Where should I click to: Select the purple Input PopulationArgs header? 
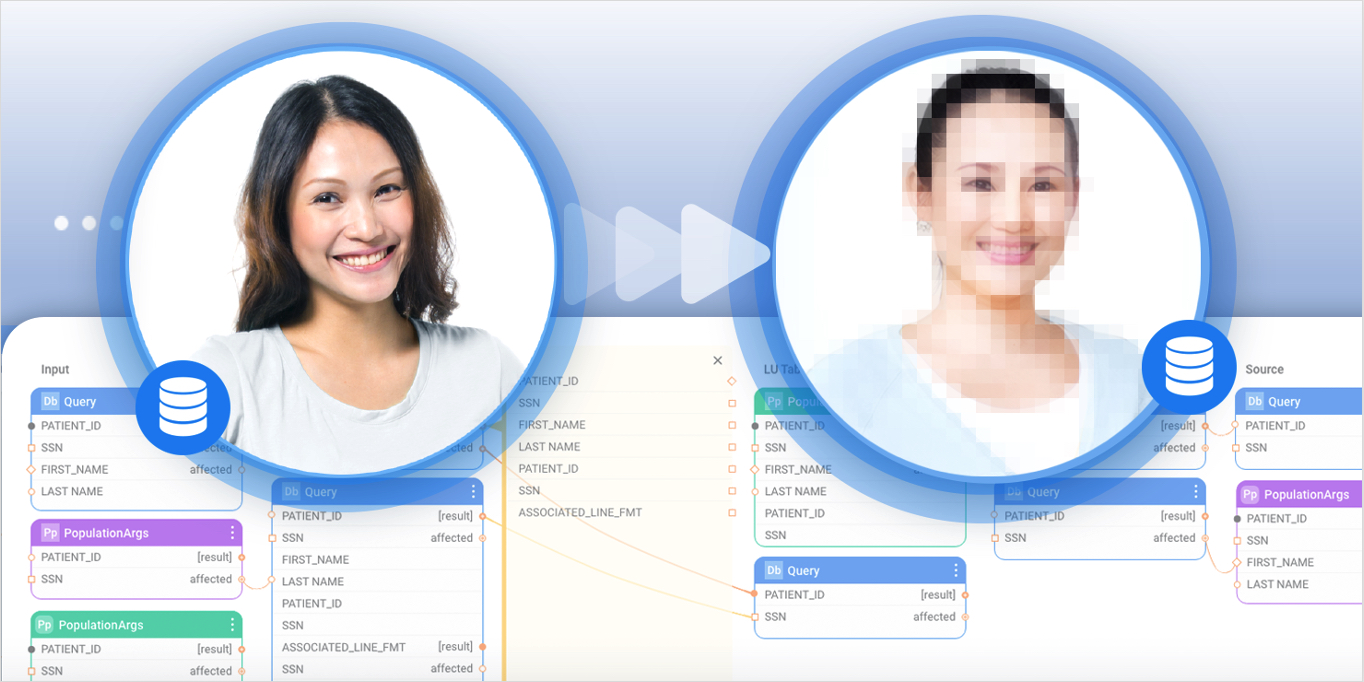point(136,533)
